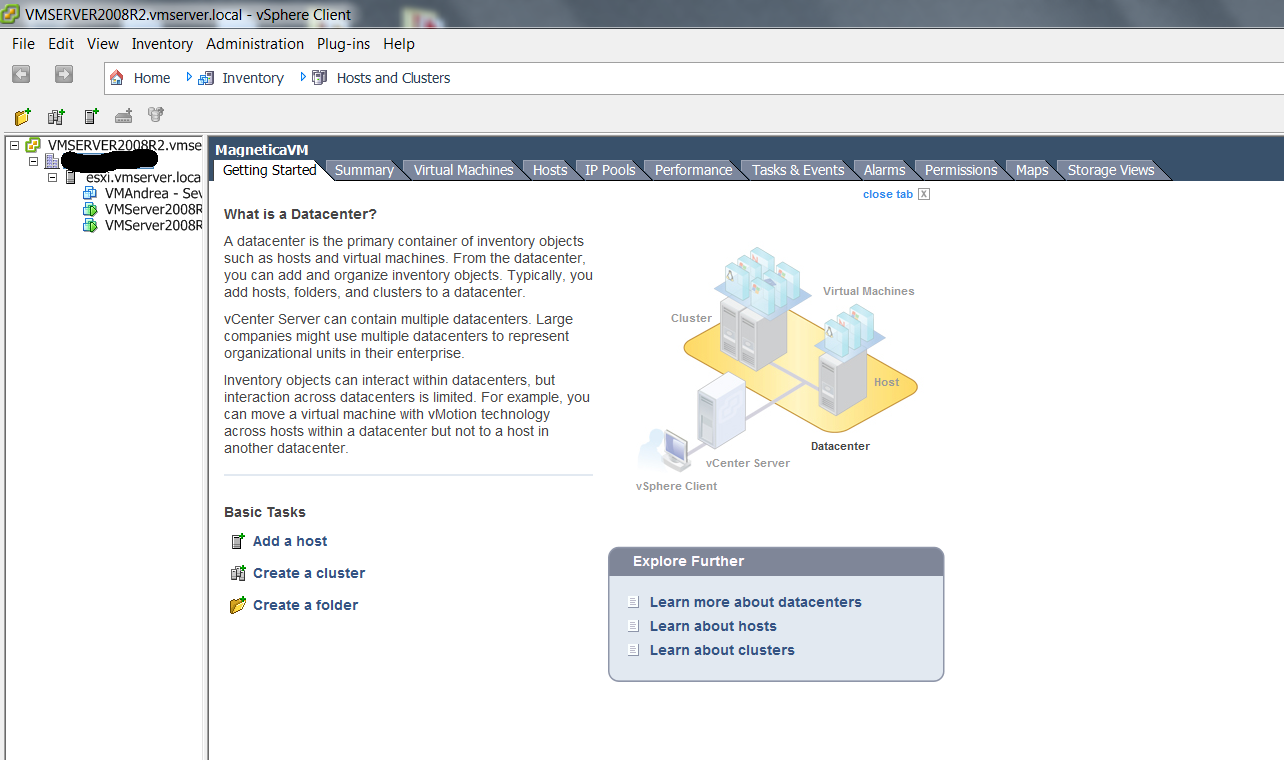This screenshot has height=760, width=1284.
Task: Click the 'Home' breadcrumb text
Action: point(152,78)
